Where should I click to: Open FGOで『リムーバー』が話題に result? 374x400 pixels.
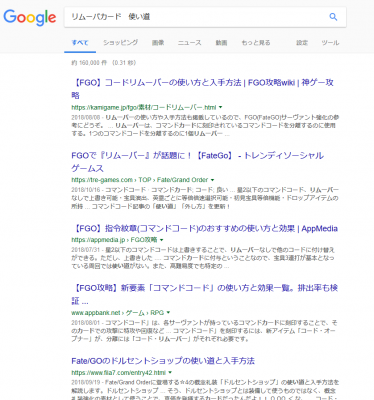click(197, 162)
